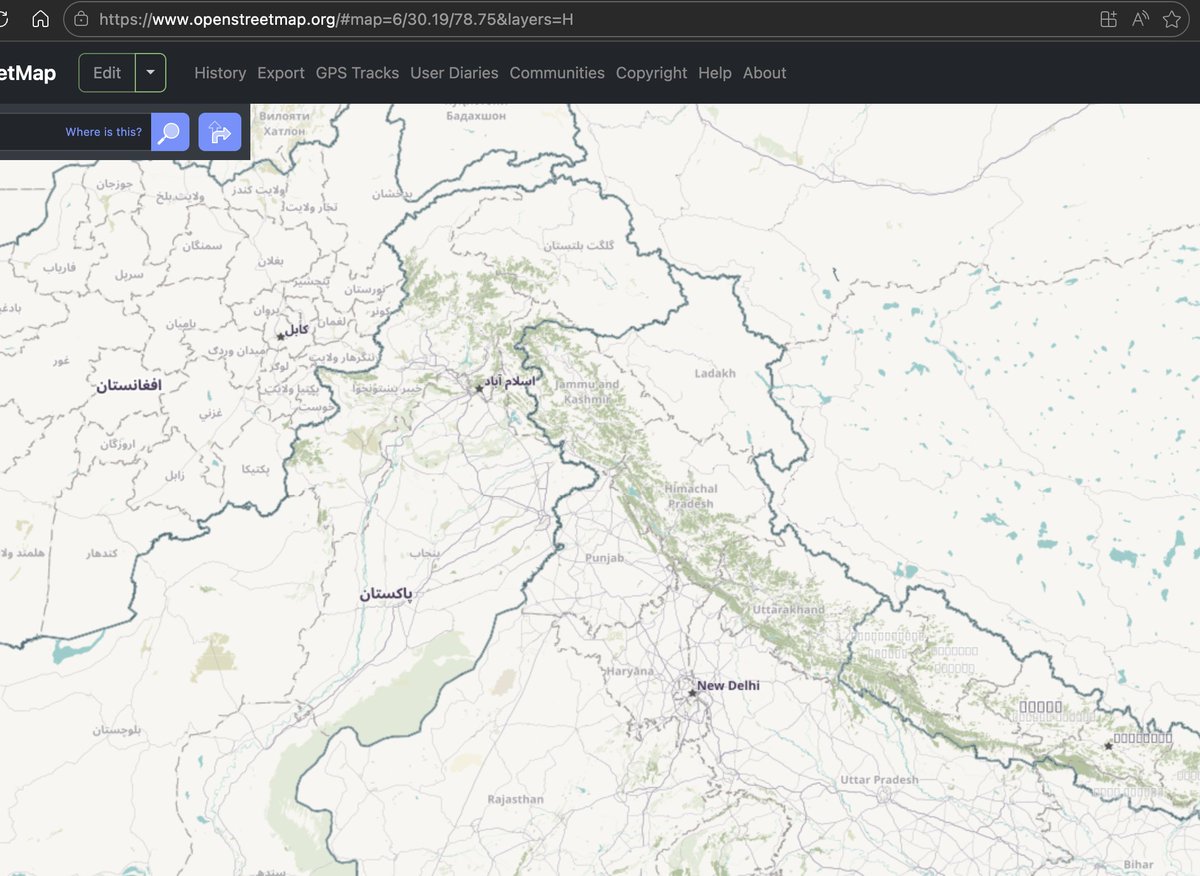1200x876 pixels.
Task: Click the New Delhi capital star marker
Action: (x=691, y=692)
